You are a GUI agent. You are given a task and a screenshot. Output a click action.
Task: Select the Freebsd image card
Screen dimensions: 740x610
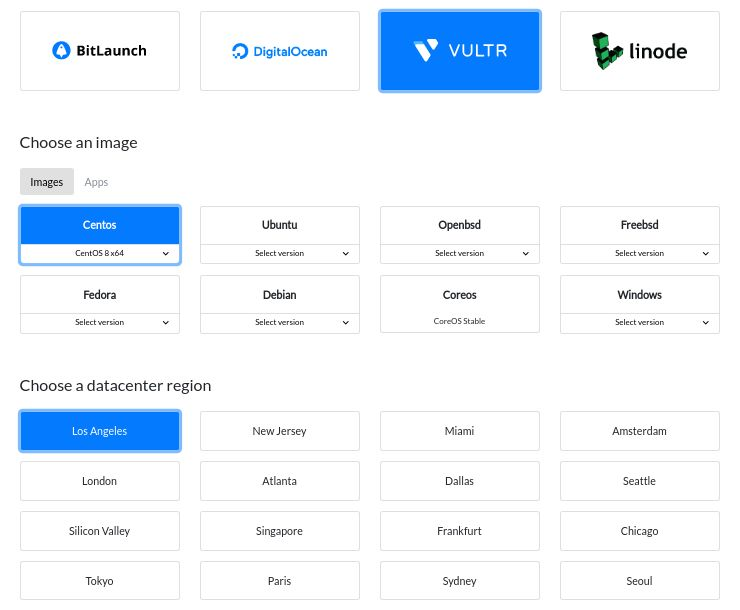[x=640, y=226]
